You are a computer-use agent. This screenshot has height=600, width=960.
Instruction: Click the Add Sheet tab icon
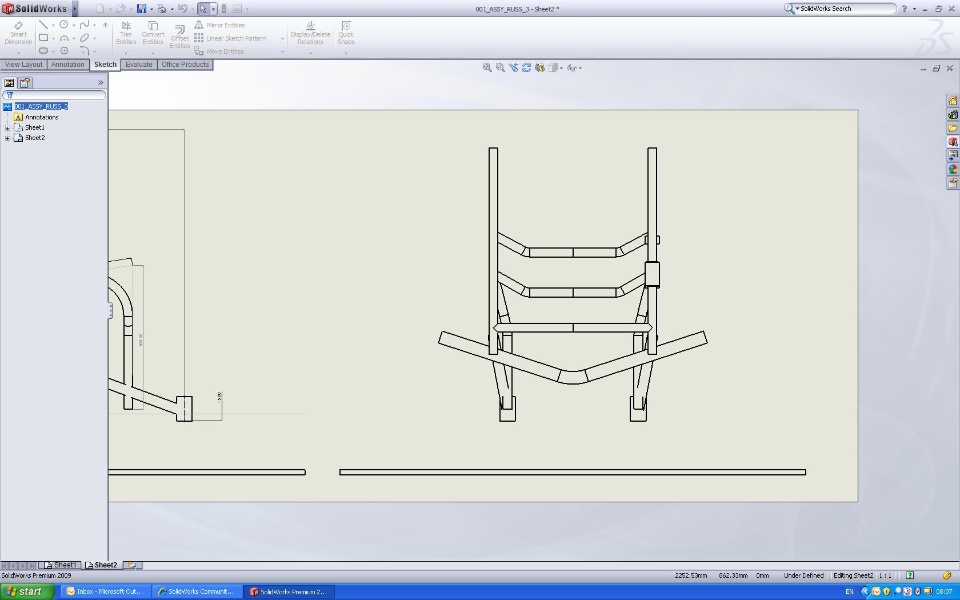[x=132, y=565]
